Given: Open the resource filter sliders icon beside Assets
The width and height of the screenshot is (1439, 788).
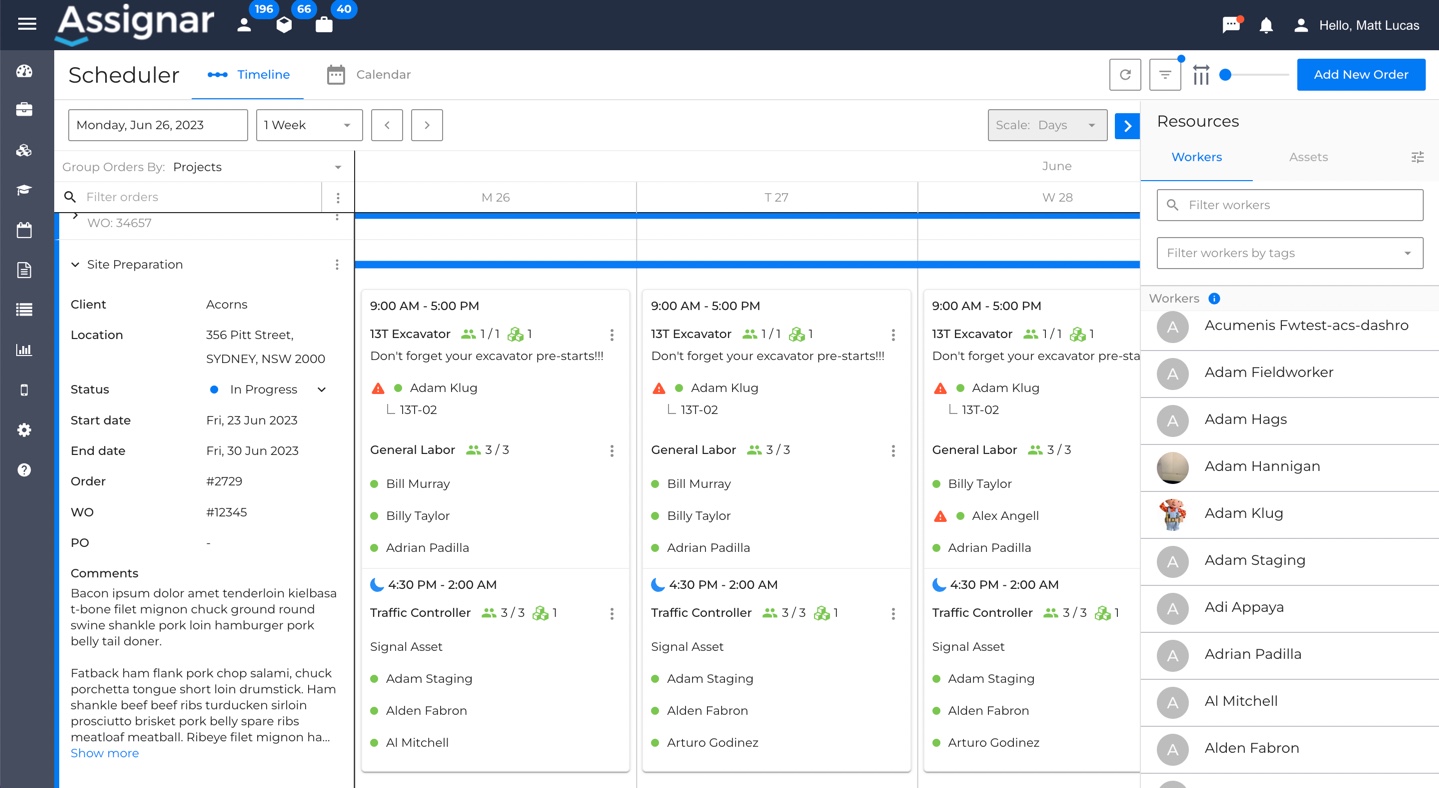Looking at the screenshot, I should click(x=1417, y=157).
